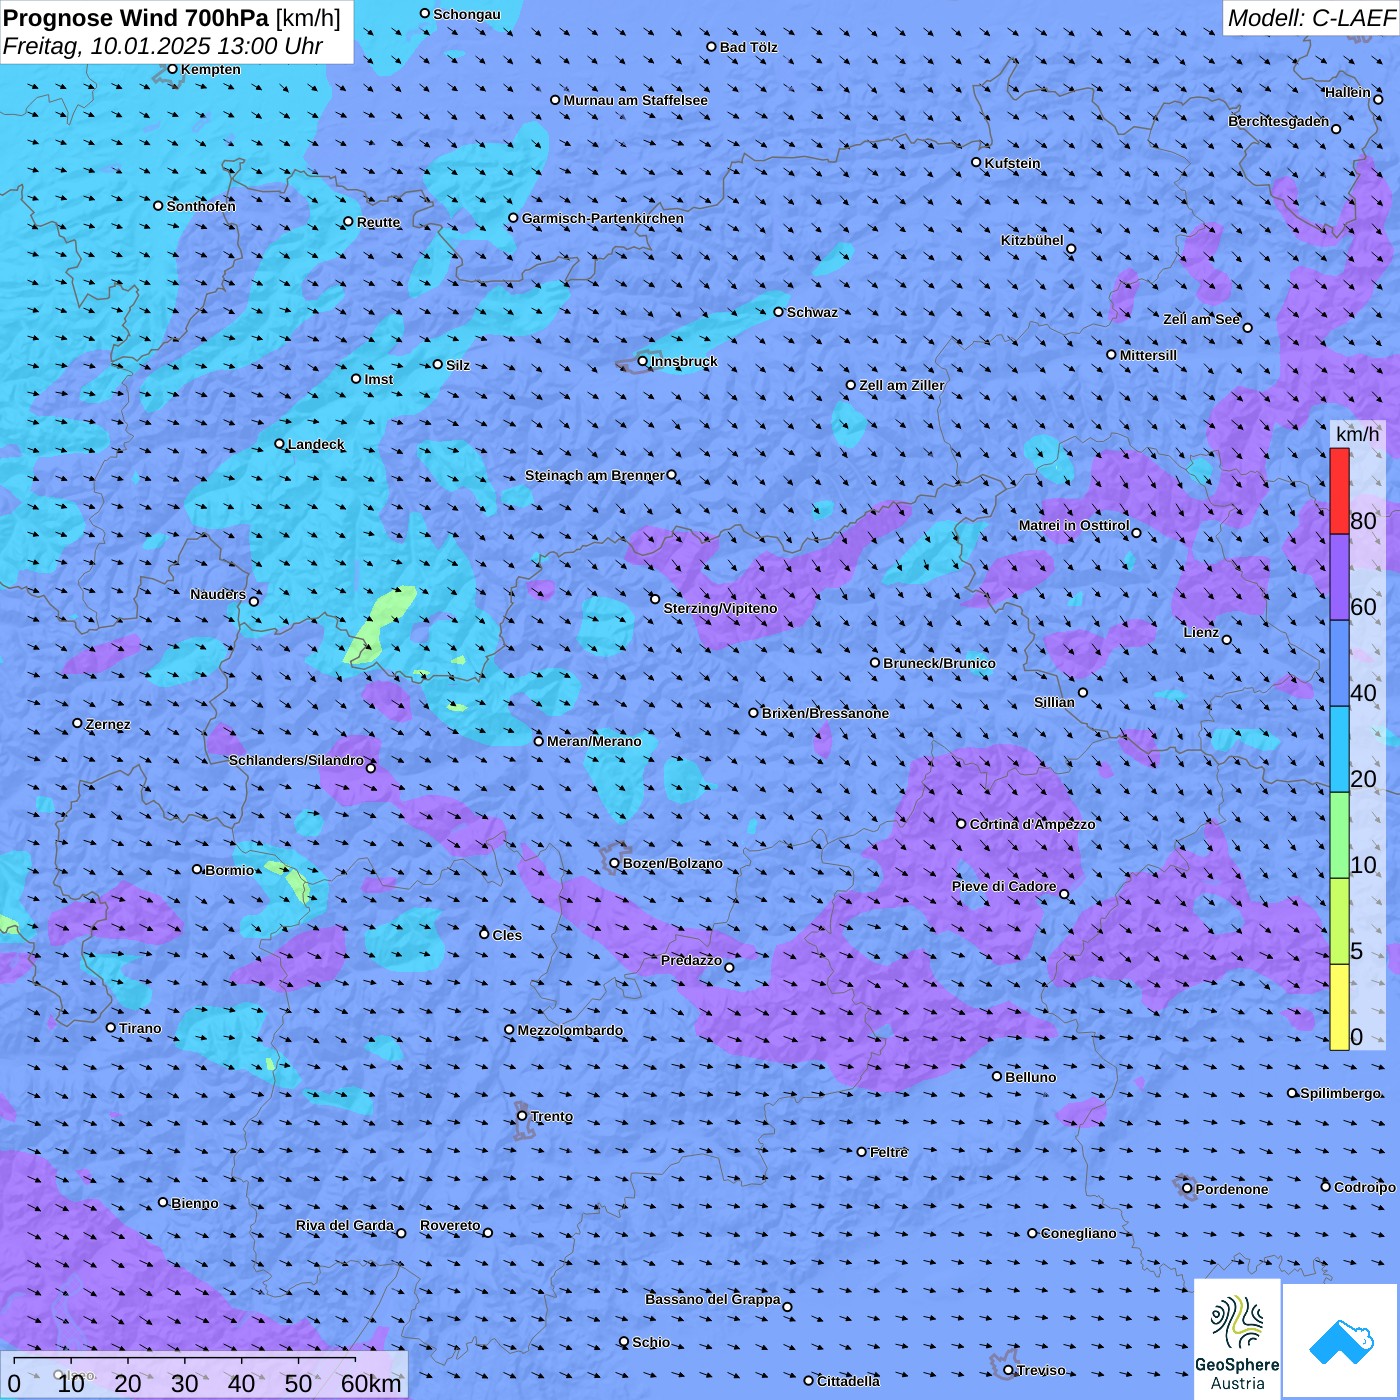Click the 'Schlanders/Silandro' label
The image size is (1400, 1400).
pos(296,760)
